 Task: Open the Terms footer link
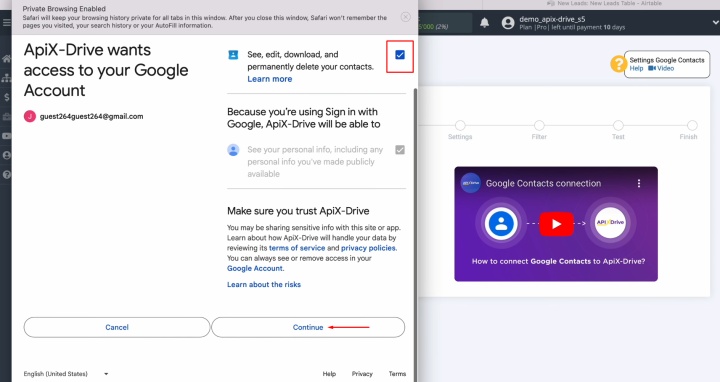click(x=397, y=374)
